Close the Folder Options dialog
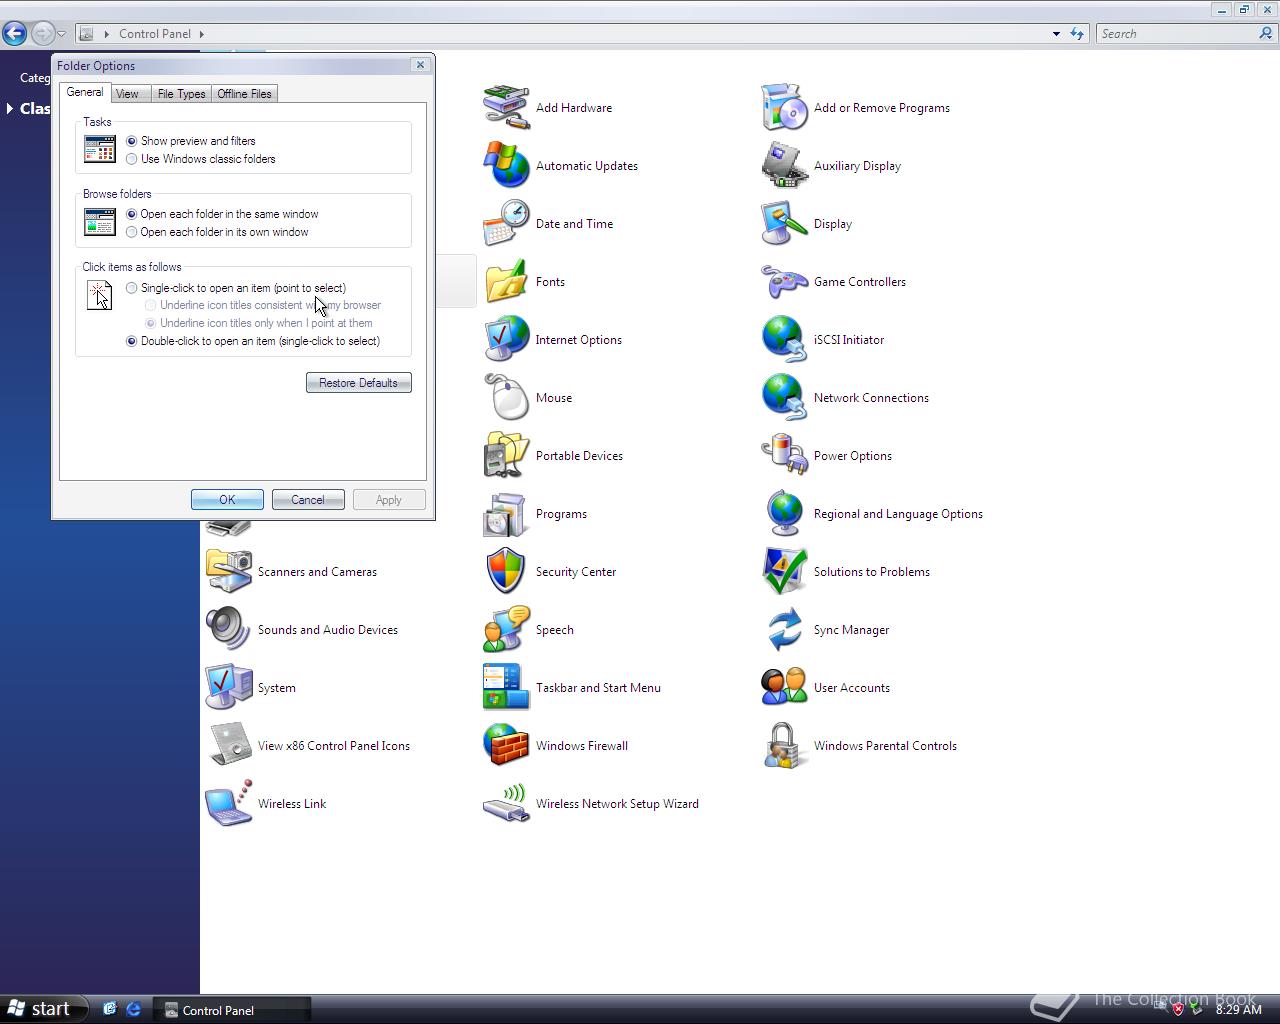1280x1024 pixels. pos(420,65)
